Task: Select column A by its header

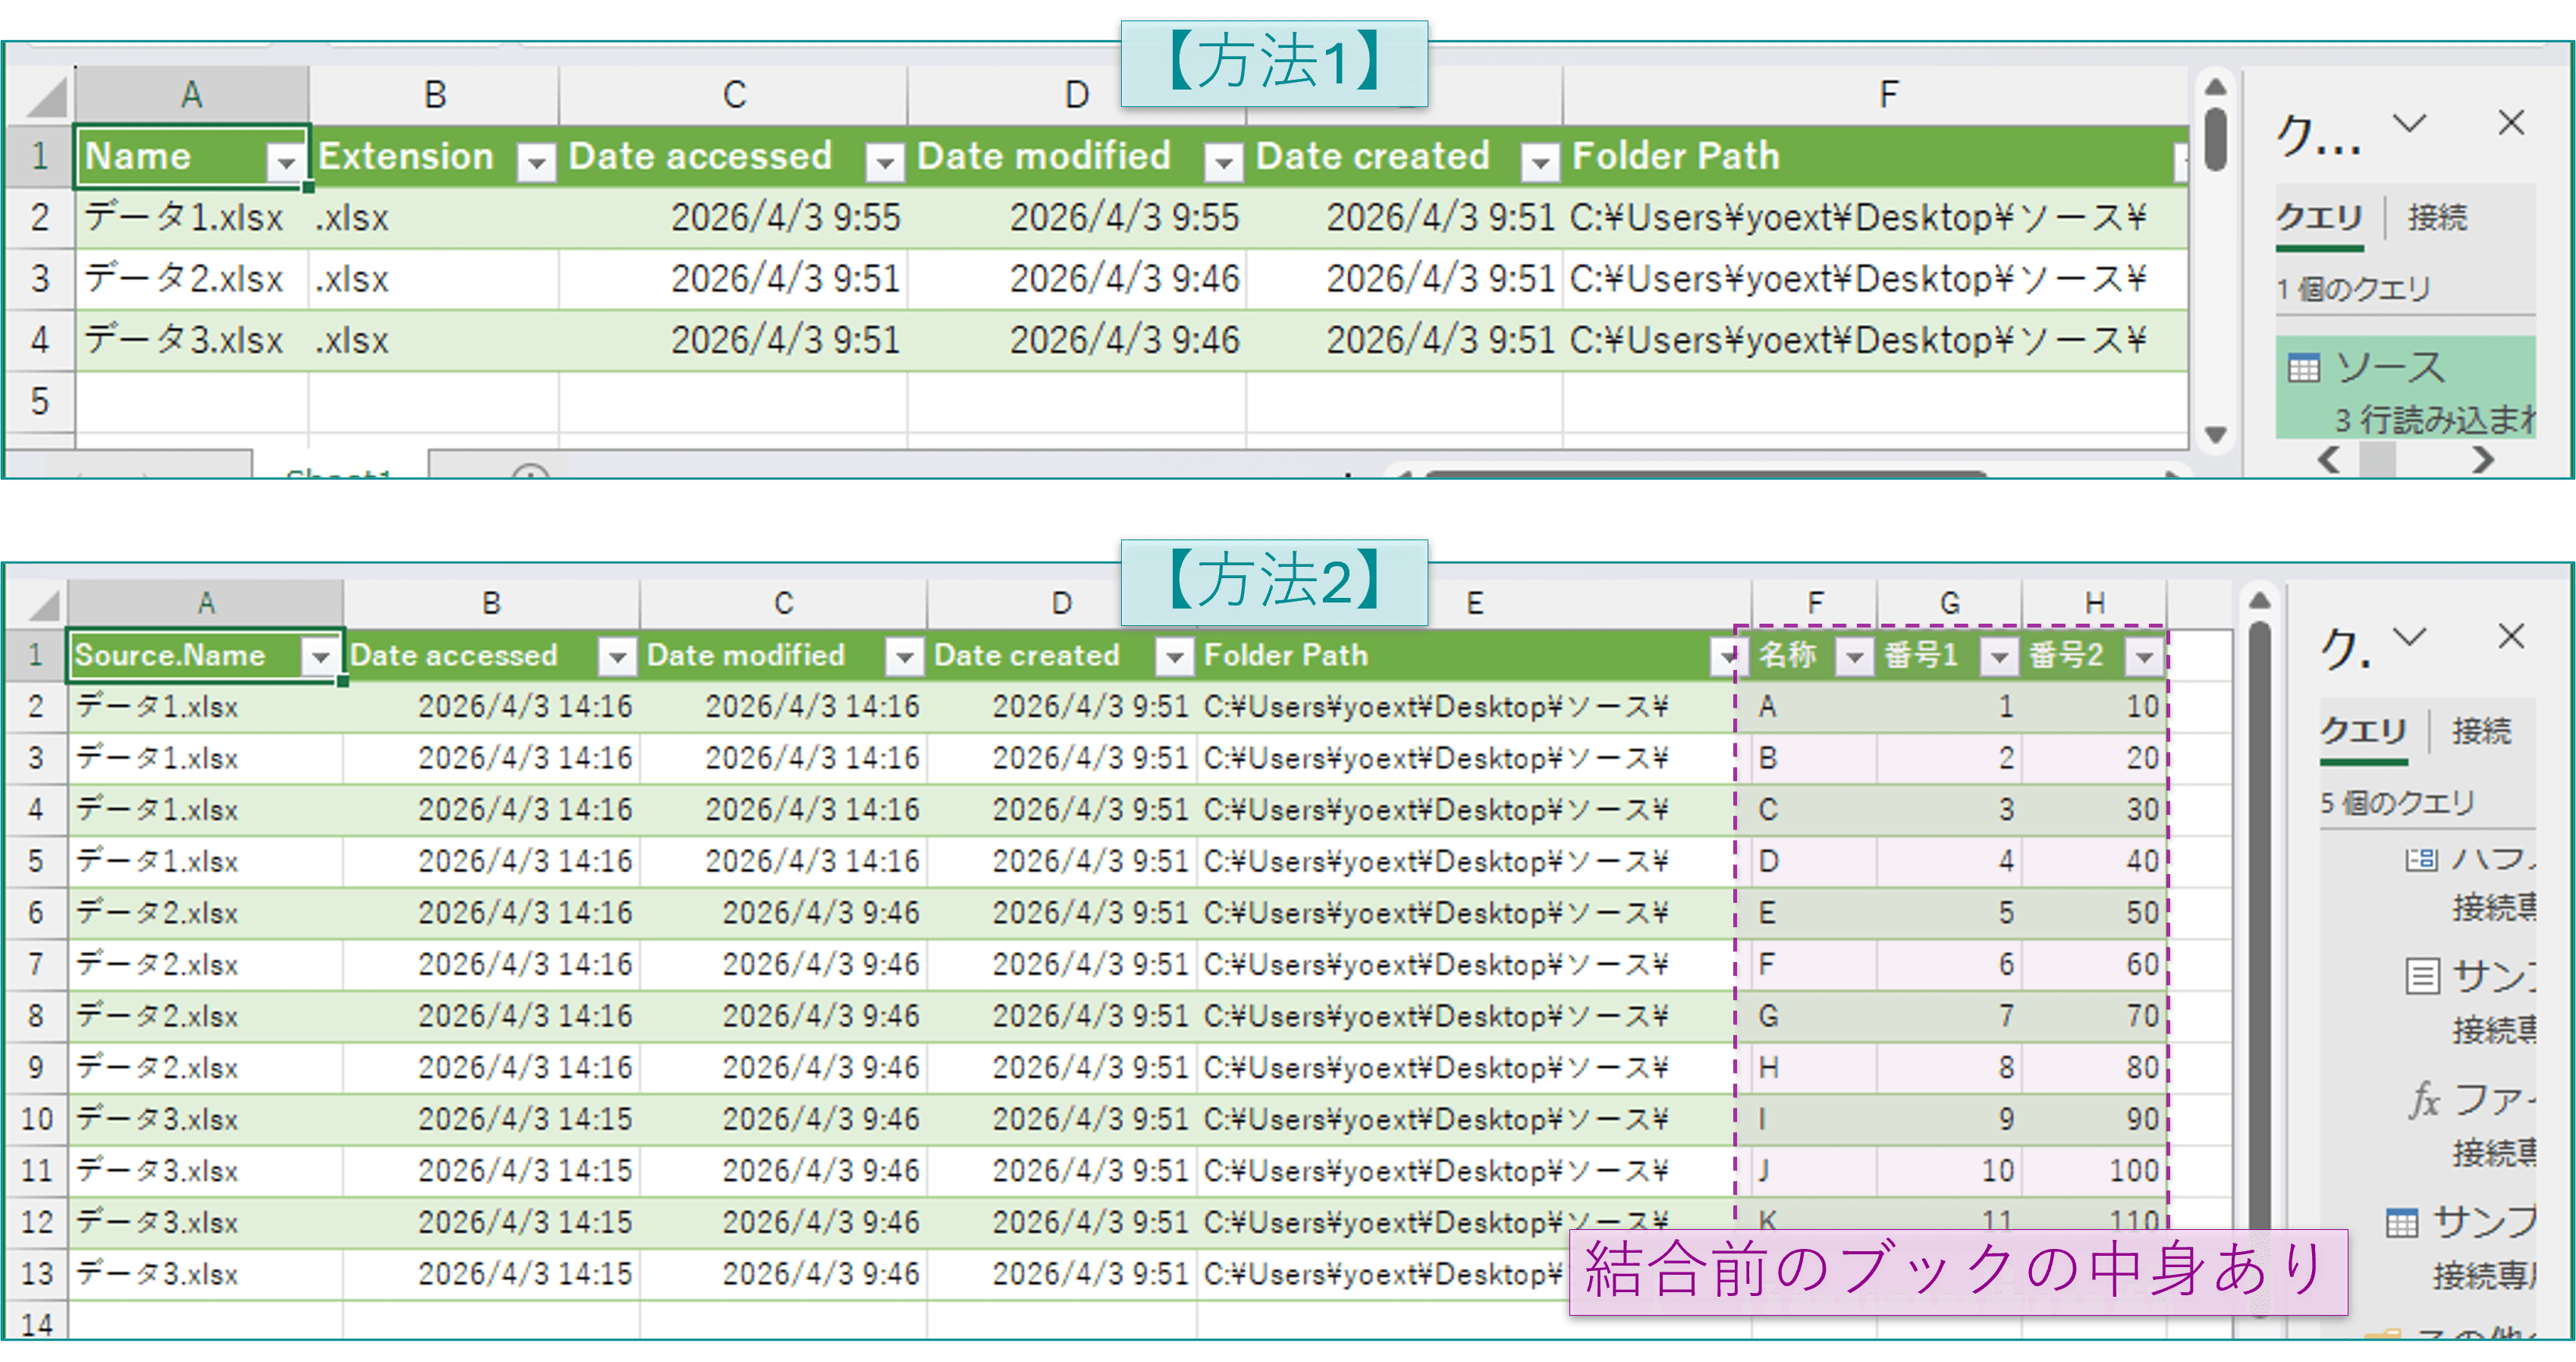Action: [x=190, y=93]
